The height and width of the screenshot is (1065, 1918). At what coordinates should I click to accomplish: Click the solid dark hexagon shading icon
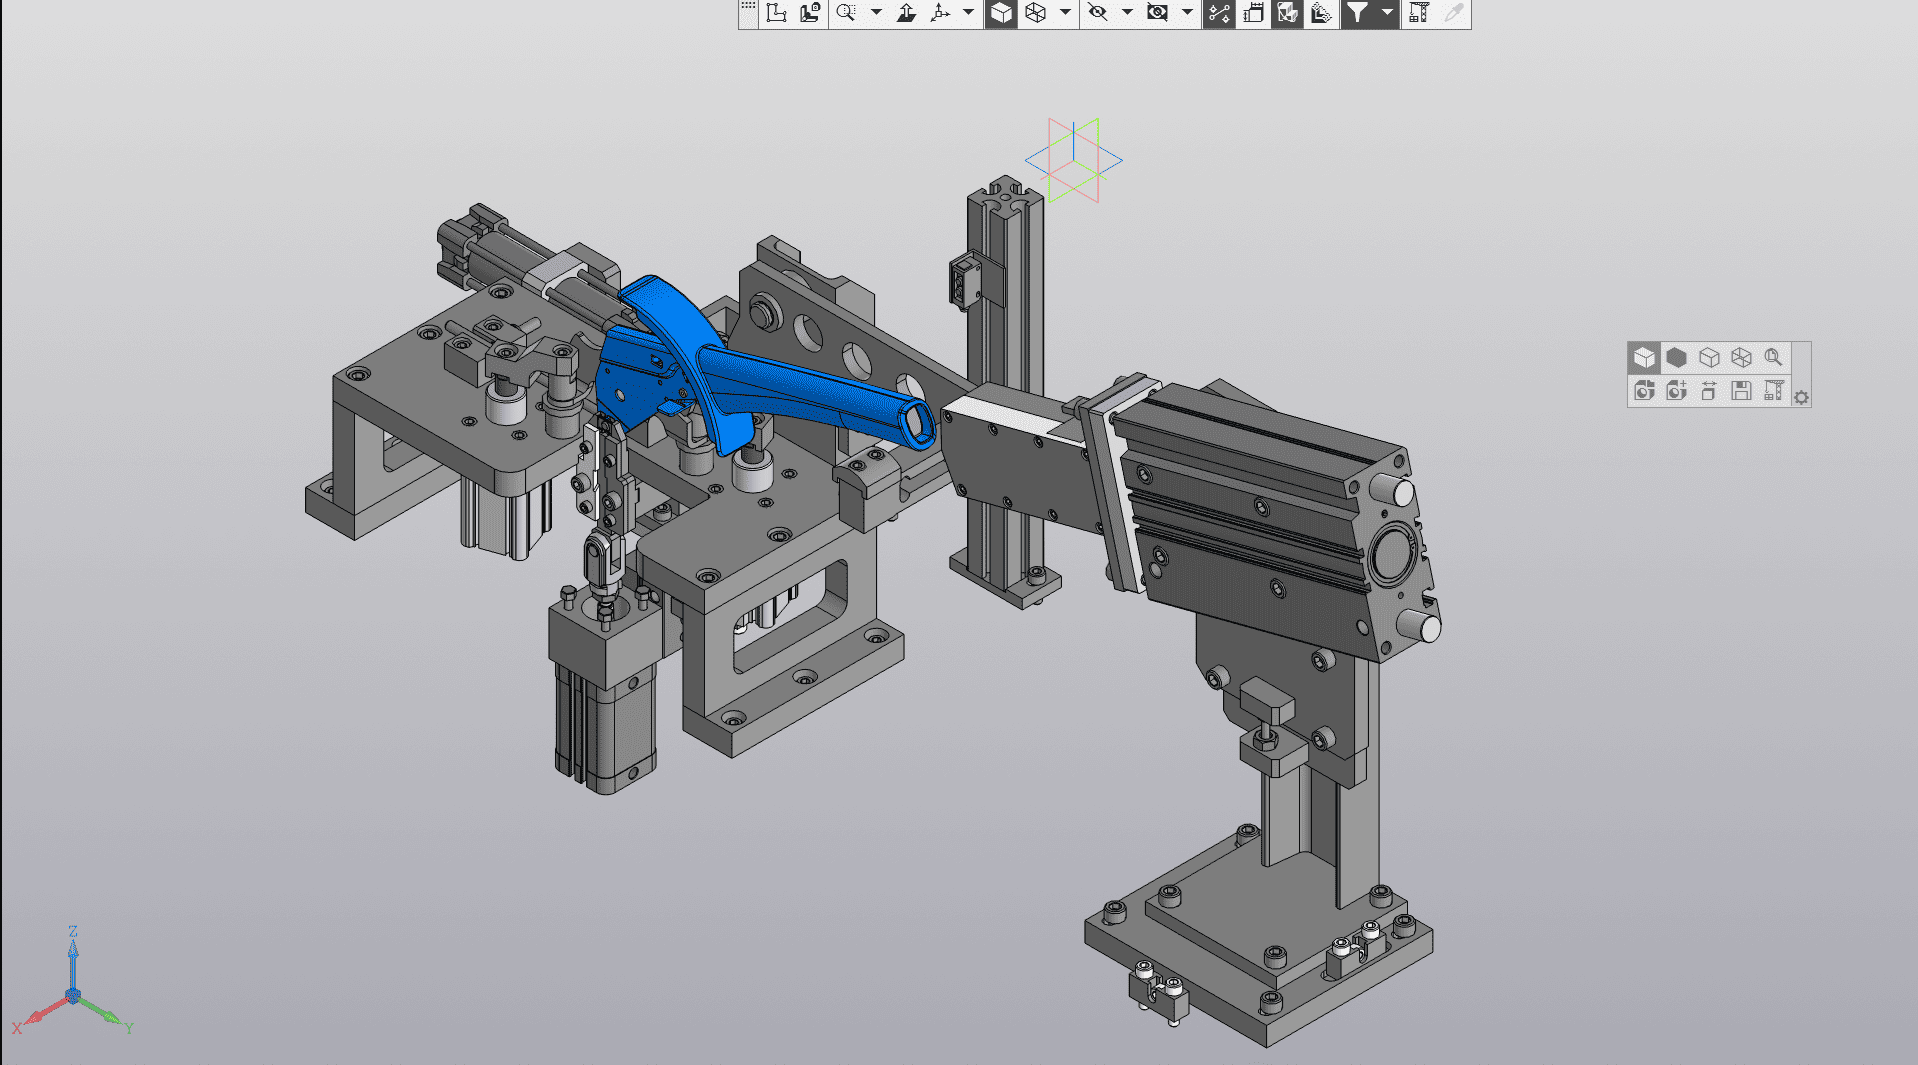pyautogui.click(x=1677, y=358)
